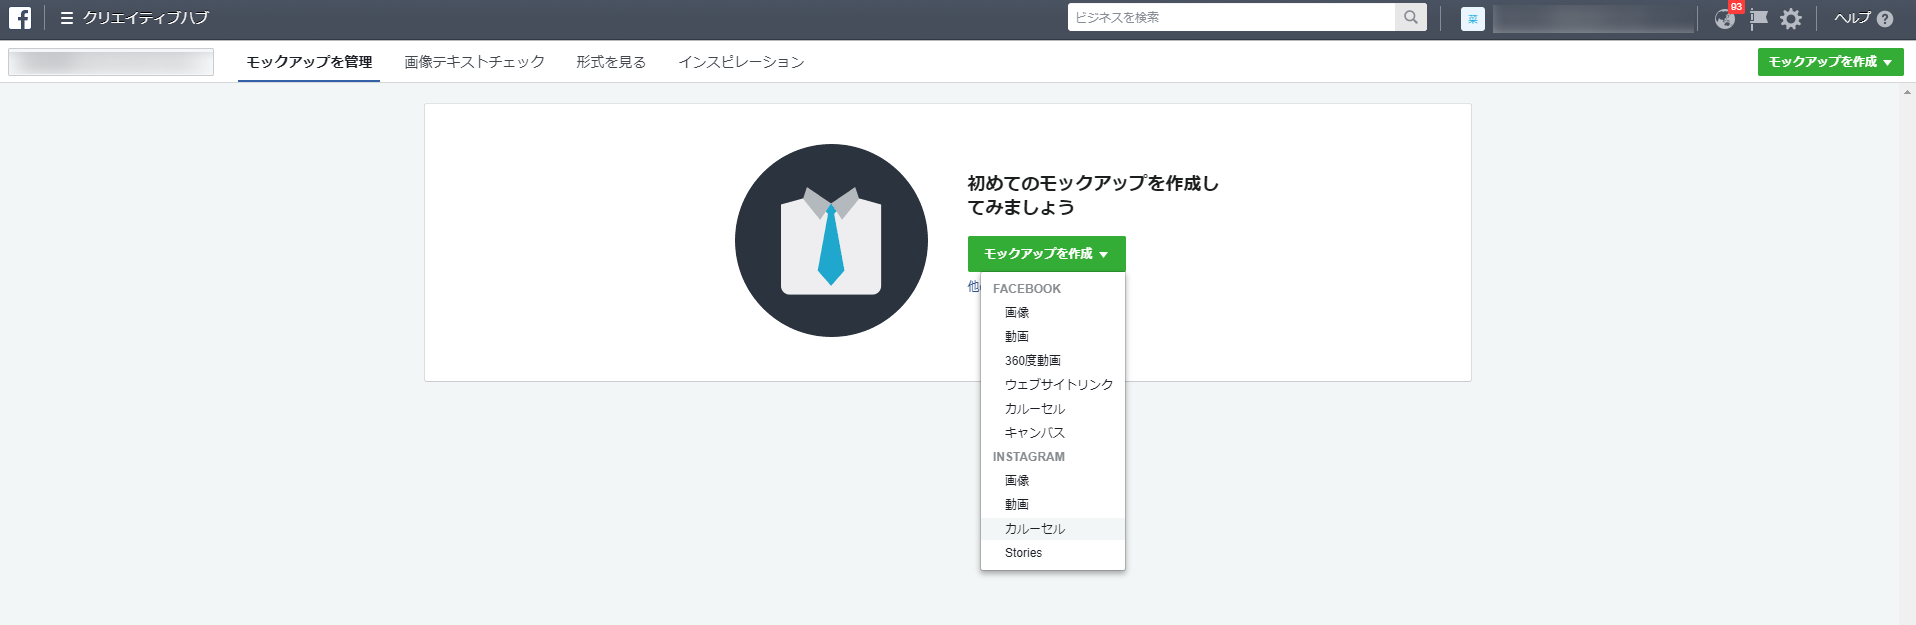The height and width of the screenshot is (625, 1916).
Task: Click the business account icon beside search
Action: click(x=1472, y=18)
